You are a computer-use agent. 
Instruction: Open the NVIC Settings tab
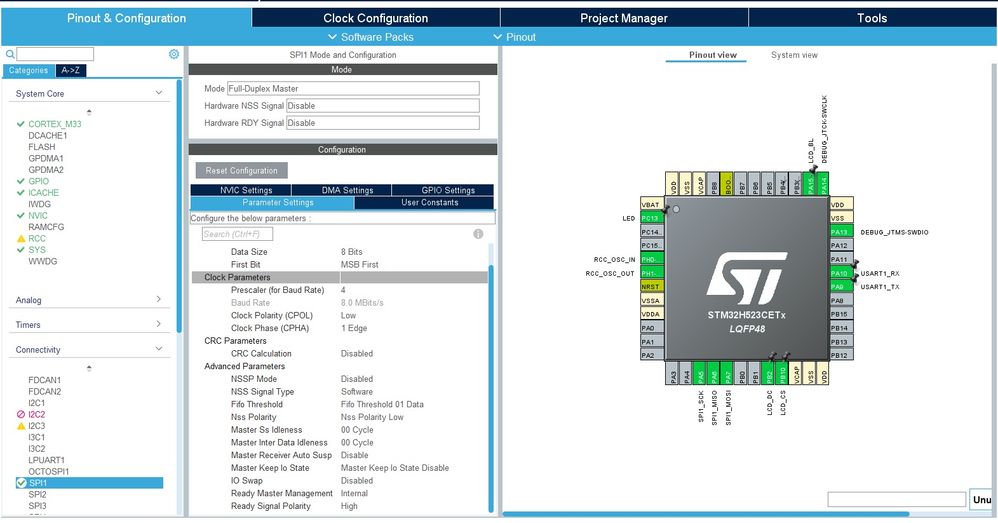(x=241, y=190)
